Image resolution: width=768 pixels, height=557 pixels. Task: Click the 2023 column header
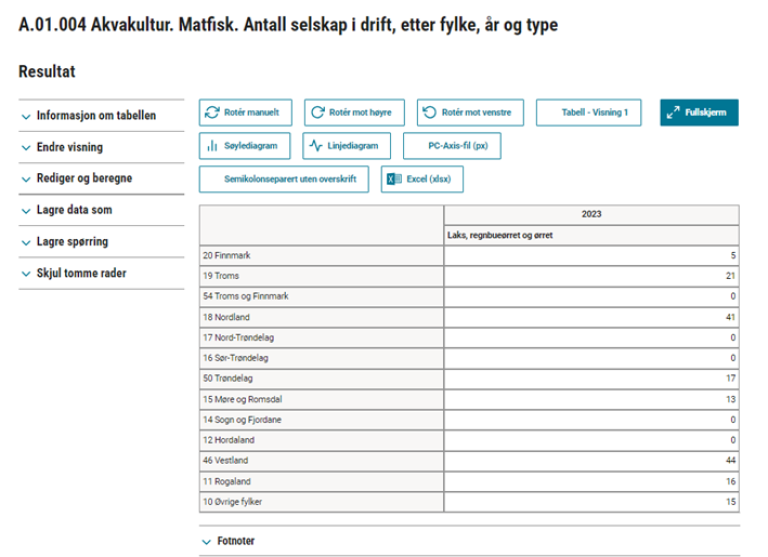coord(590,214)
